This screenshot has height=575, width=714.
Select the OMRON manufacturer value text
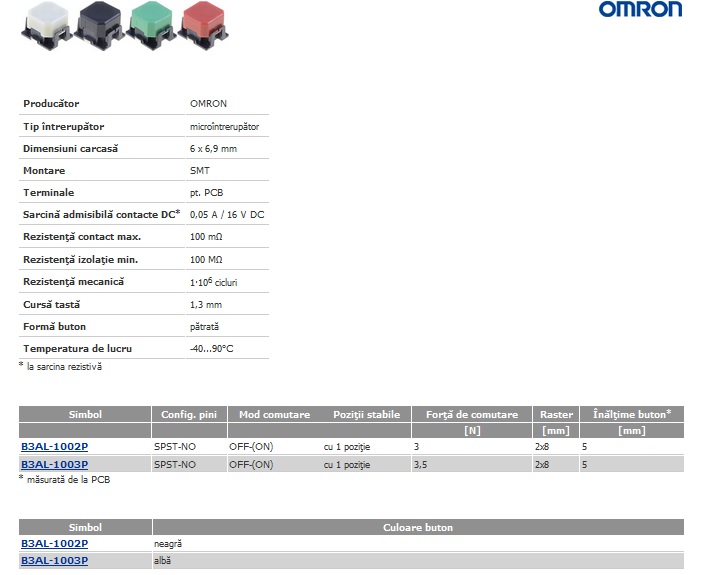pos(208,103)
